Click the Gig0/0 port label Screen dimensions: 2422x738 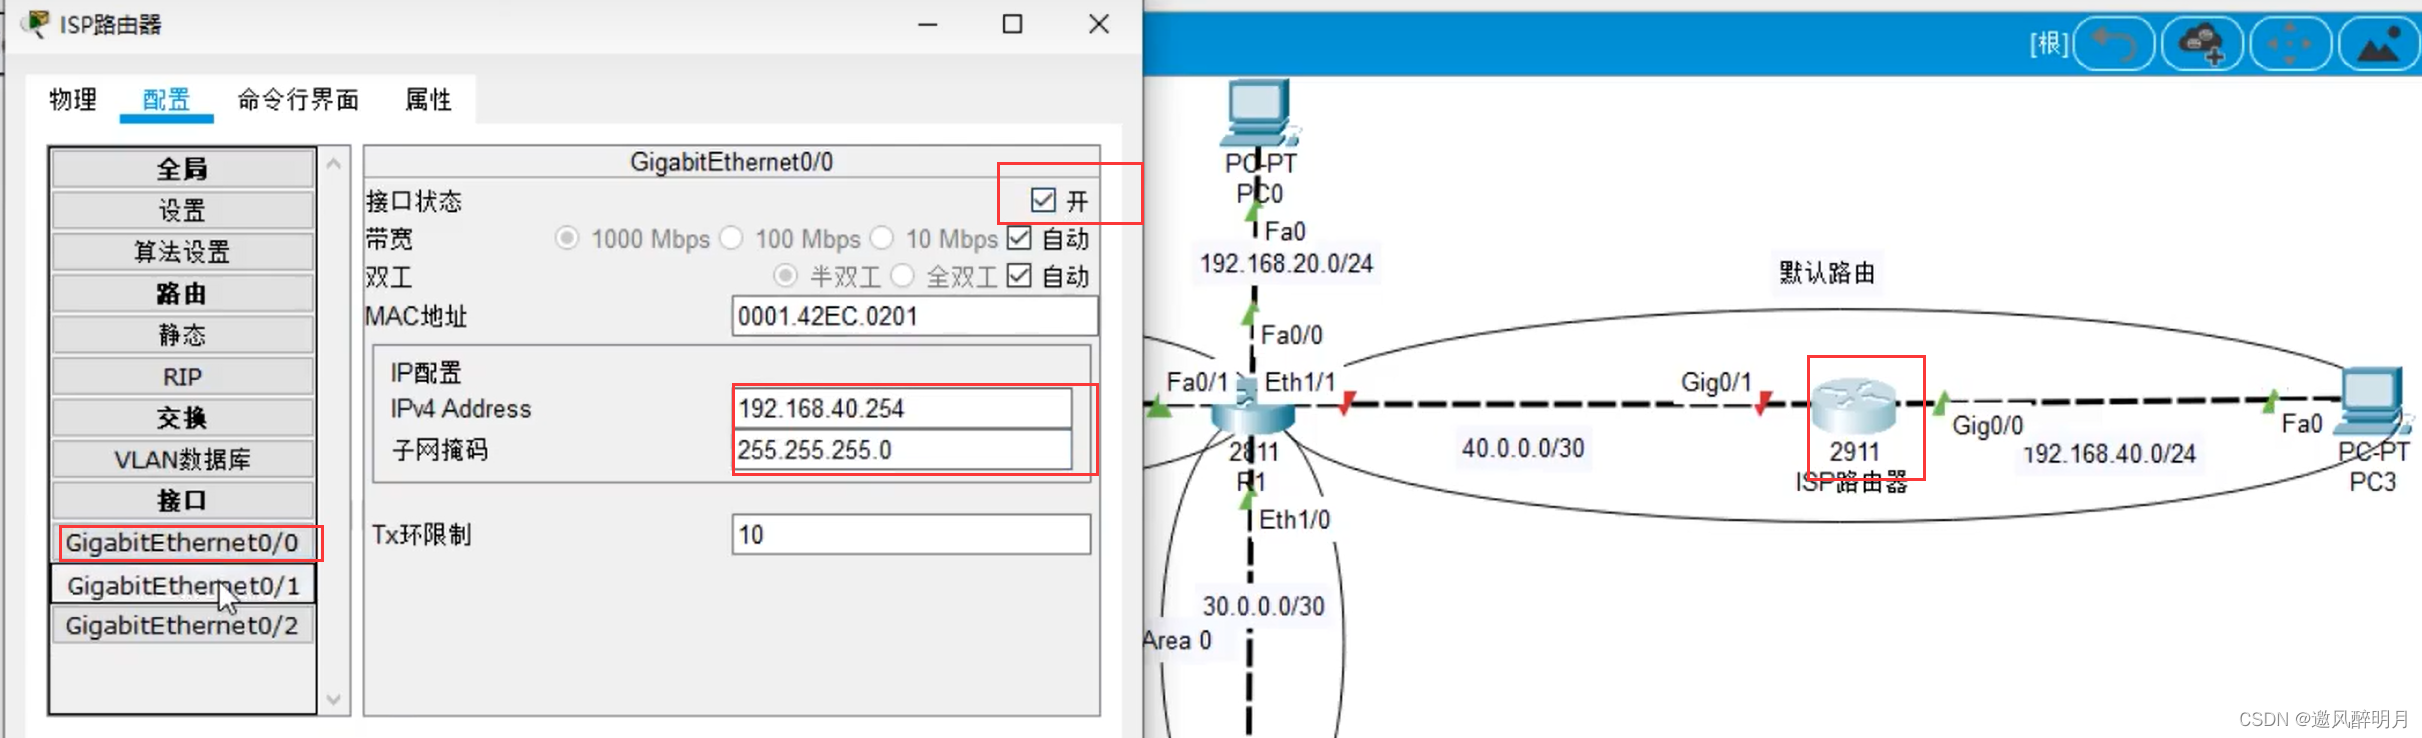coord(1988,426)
